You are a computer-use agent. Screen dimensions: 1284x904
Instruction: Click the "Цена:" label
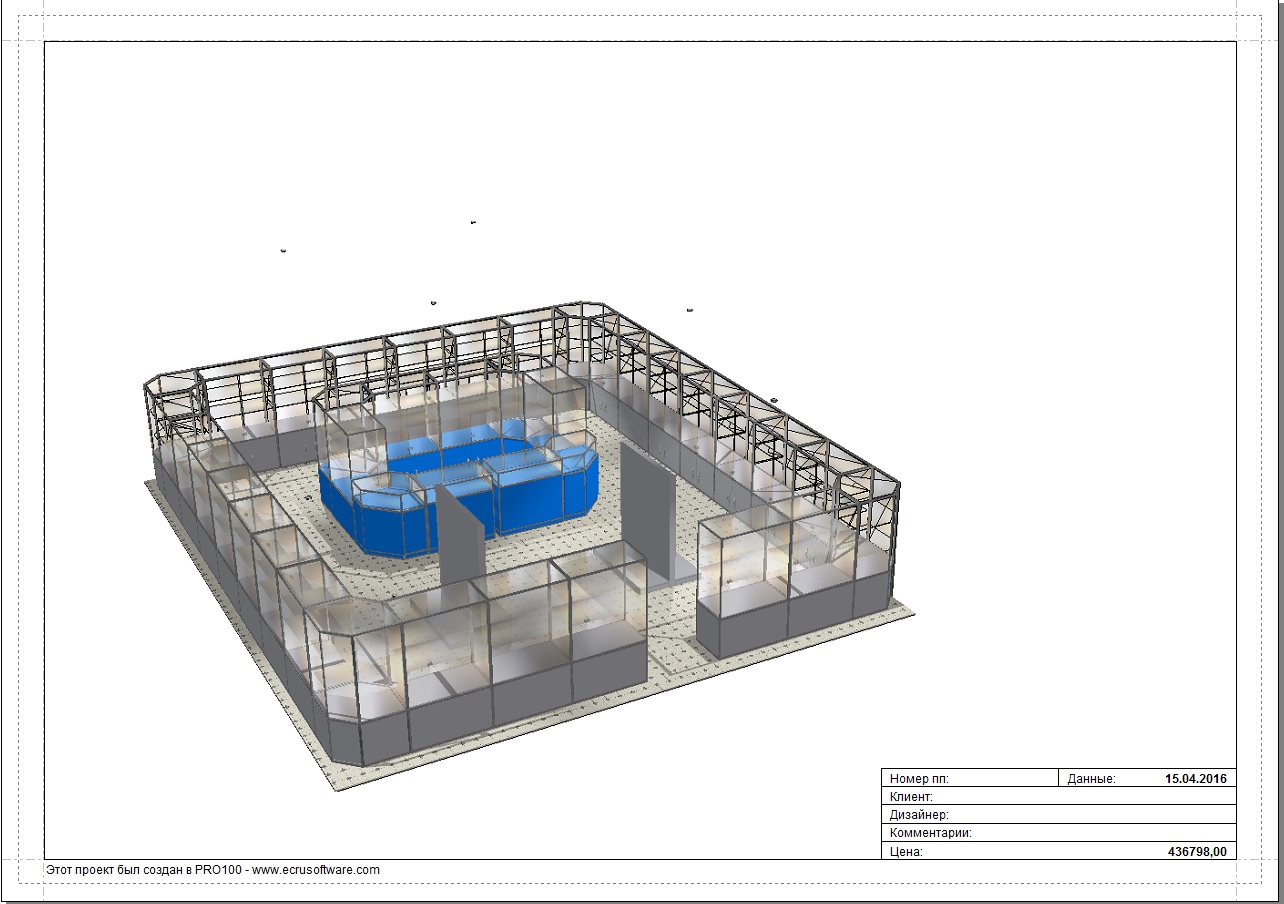pyautogui.click(x=906, y=852)
